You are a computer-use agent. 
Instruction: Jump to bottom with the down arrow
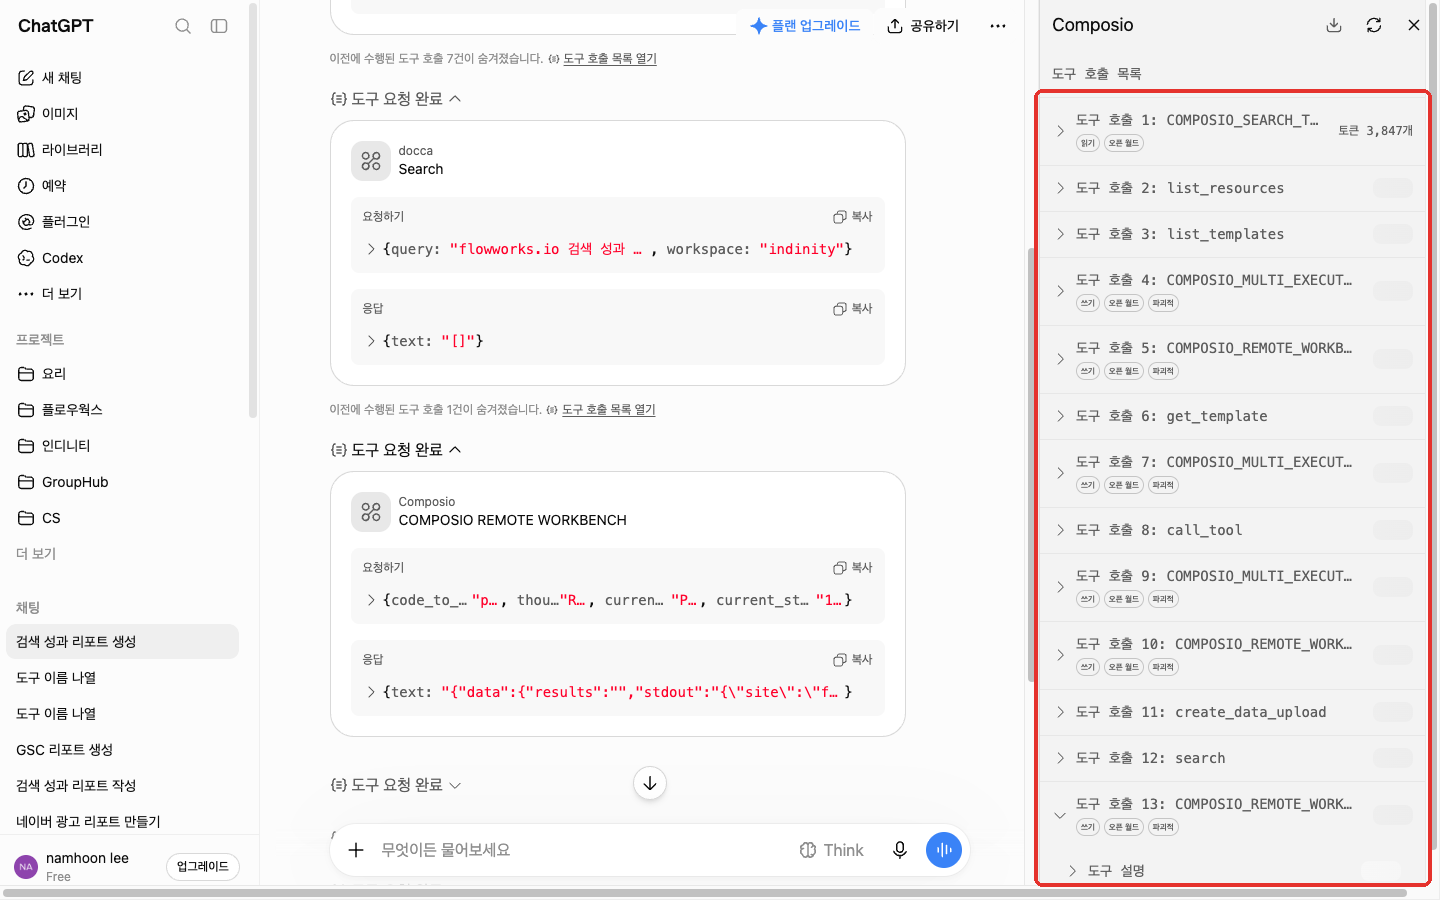[650, 783]
